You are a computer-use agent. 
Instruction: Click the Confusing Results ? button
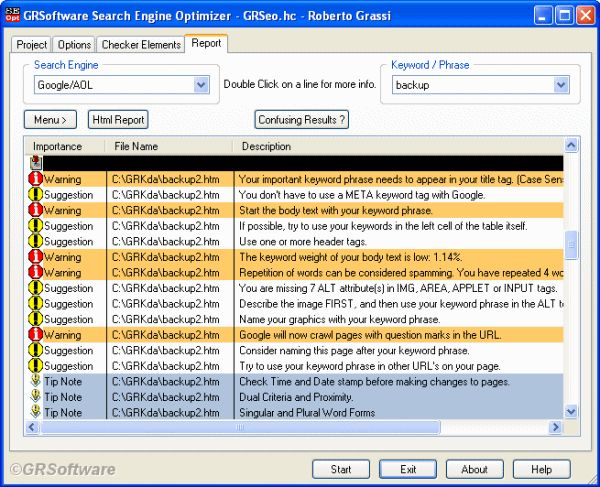coord(301,120)
